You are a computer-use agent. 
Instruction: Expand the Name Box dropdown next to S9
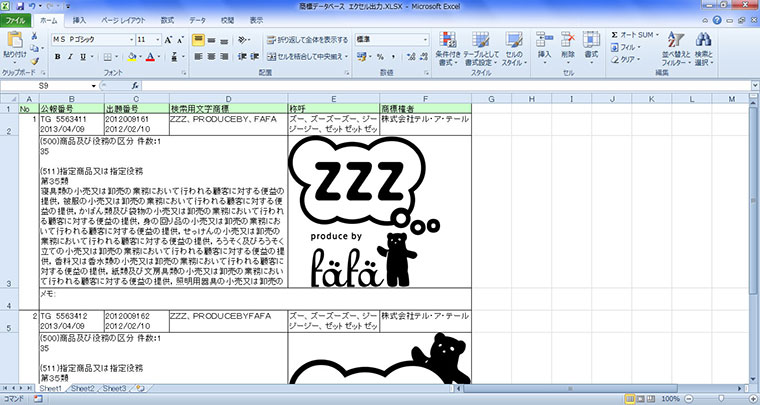point(94,86)
